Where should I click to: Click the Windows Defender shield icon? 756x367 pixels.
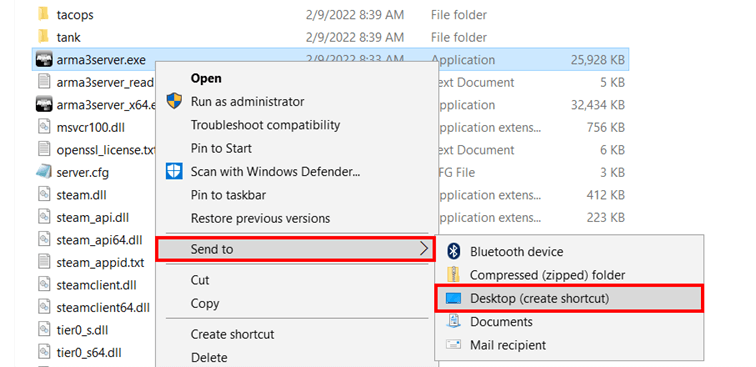174,171
